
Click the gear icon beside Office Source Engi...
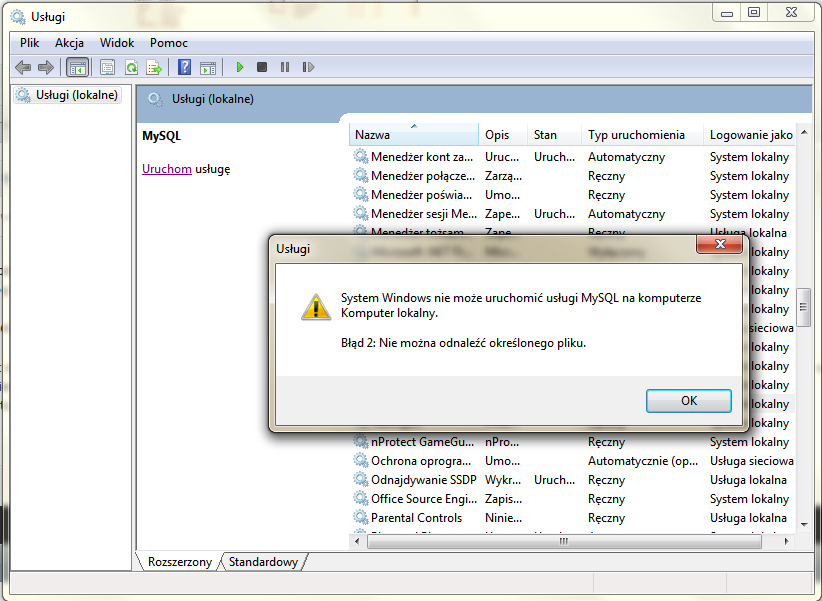pos(361,498)
